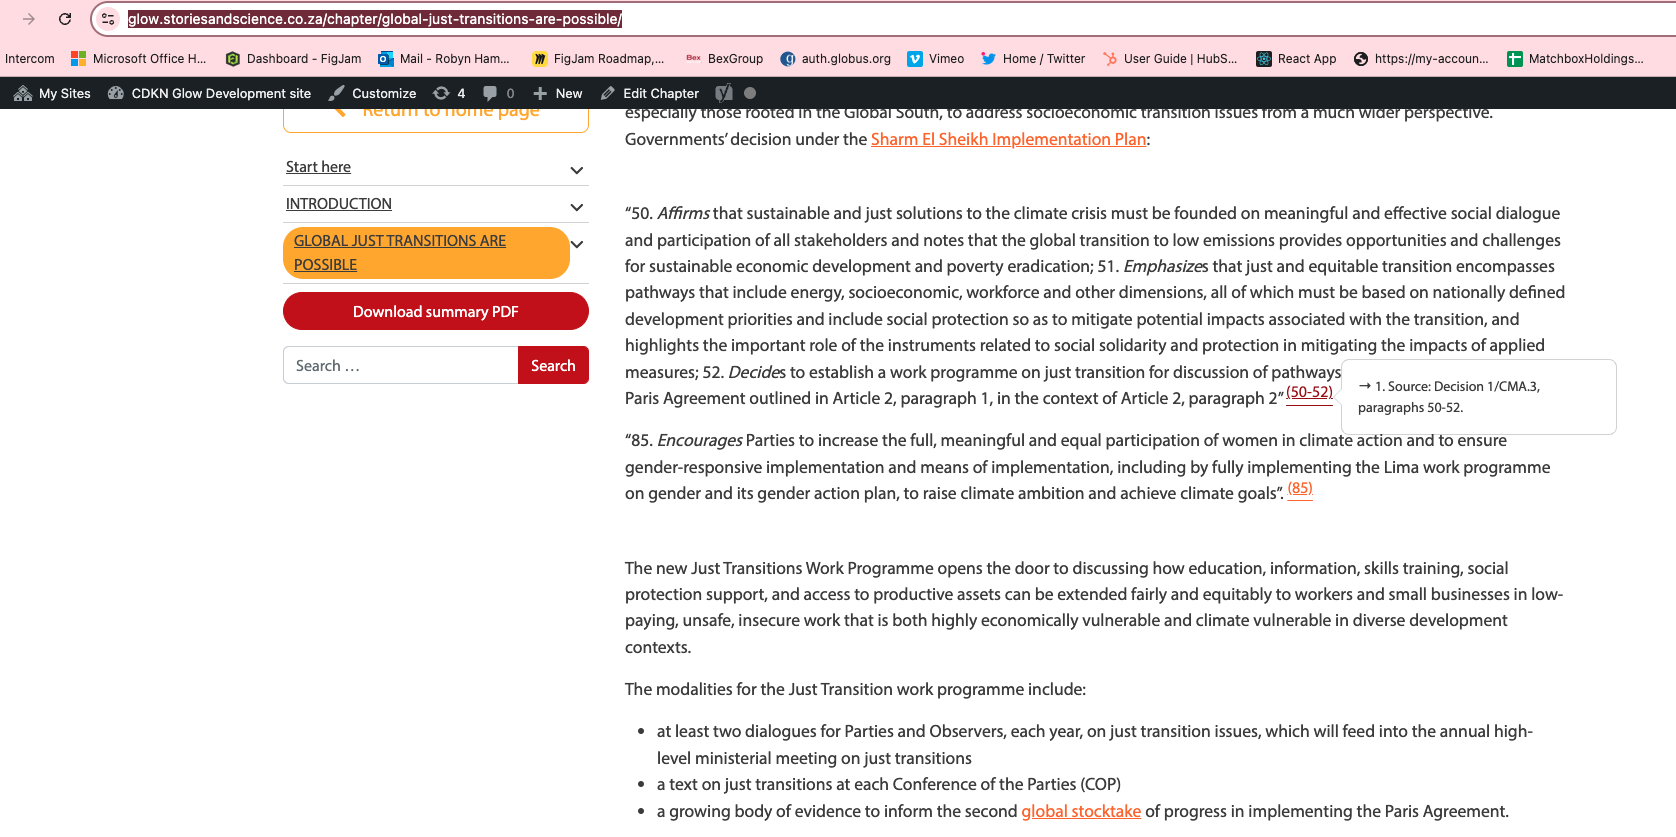Open the Home / Twitter bookmark
This screenshot has width=1676, height=837.
pyautogui.click(x=1033, y=59)
